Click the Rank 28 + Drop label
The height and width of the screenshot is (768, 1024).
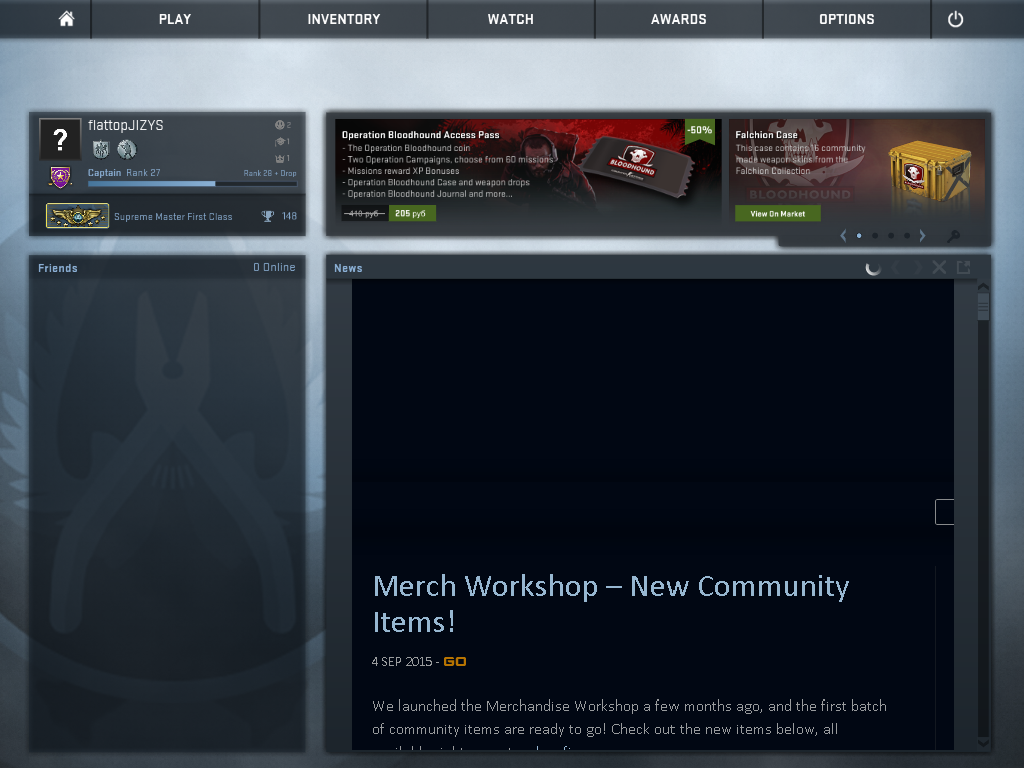click(270, 173)
